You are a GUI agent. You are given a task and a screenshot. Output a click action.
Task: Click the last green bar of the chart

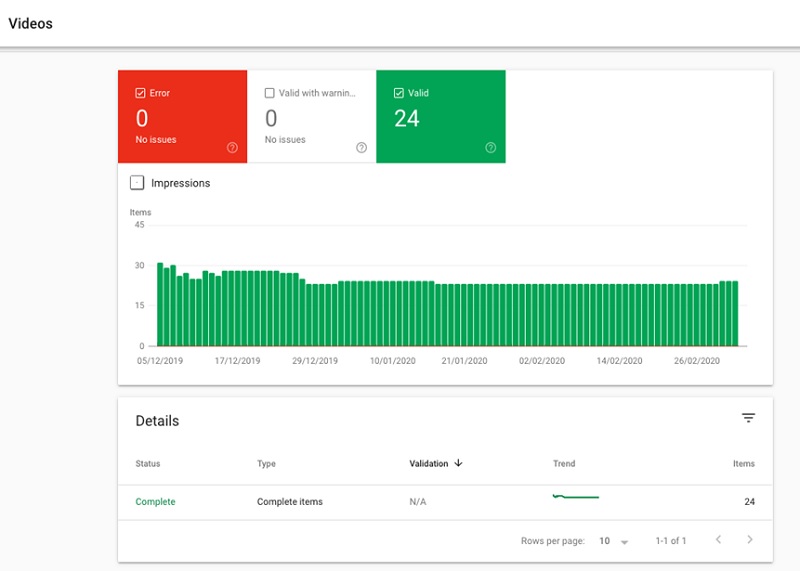point(735,313)
